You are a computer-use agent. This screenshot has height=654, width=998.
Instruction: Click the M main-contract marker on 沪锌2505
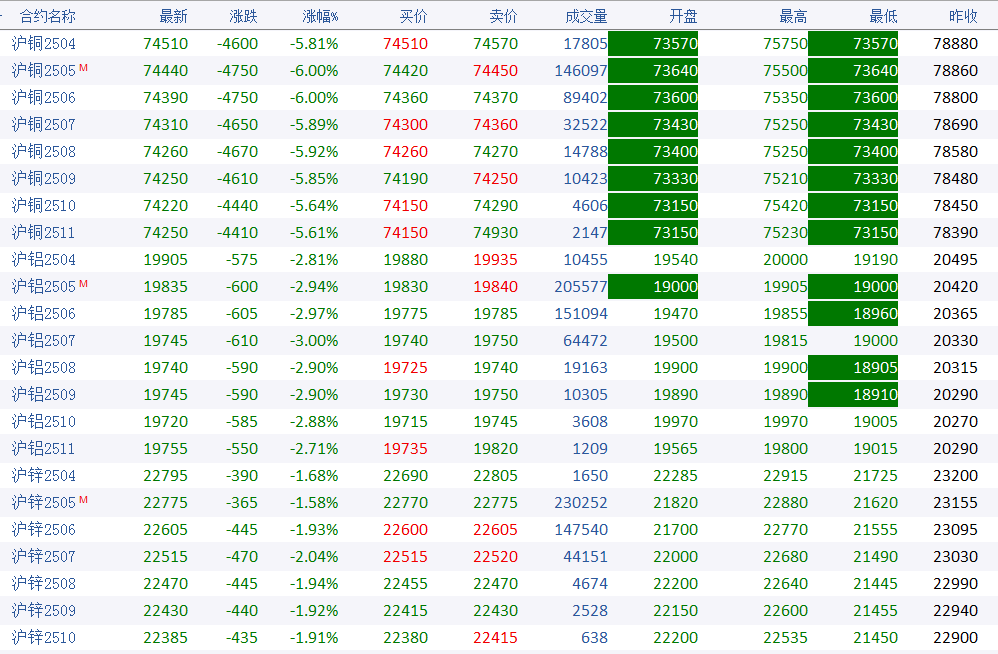click(x=83, y=499)
